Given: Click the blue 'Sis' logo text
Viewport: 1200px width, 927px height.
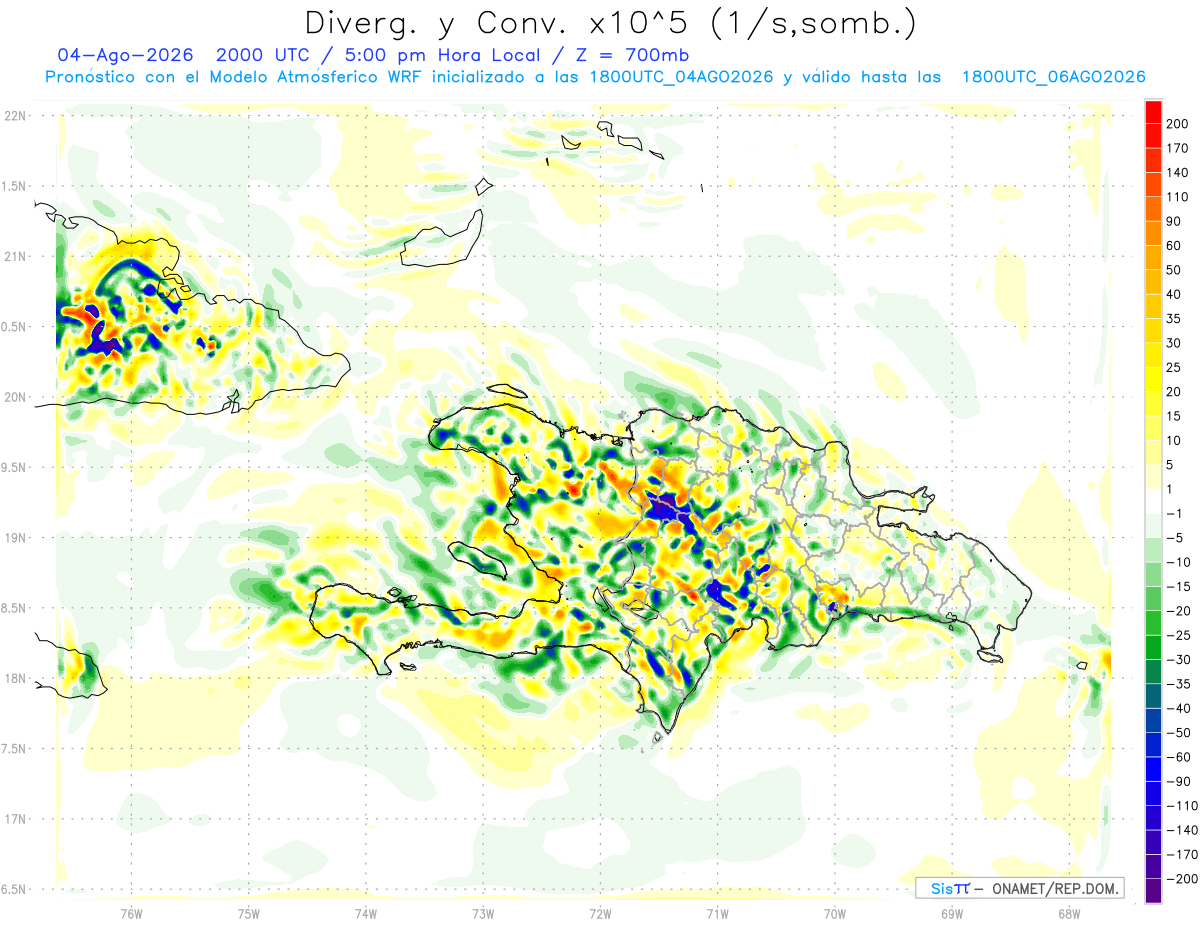Looking at the screenshot, I should 943,888.
